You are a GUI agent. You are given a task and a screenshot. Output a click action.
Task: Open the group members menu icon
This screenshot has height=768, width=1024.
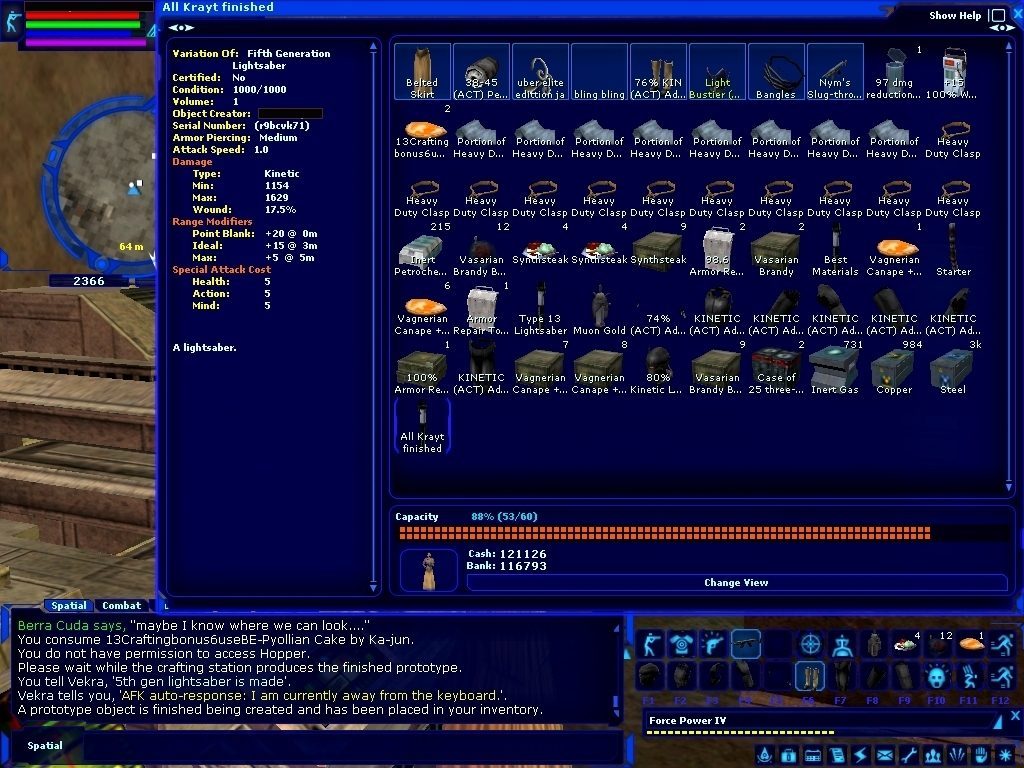(x=933, y=756)
